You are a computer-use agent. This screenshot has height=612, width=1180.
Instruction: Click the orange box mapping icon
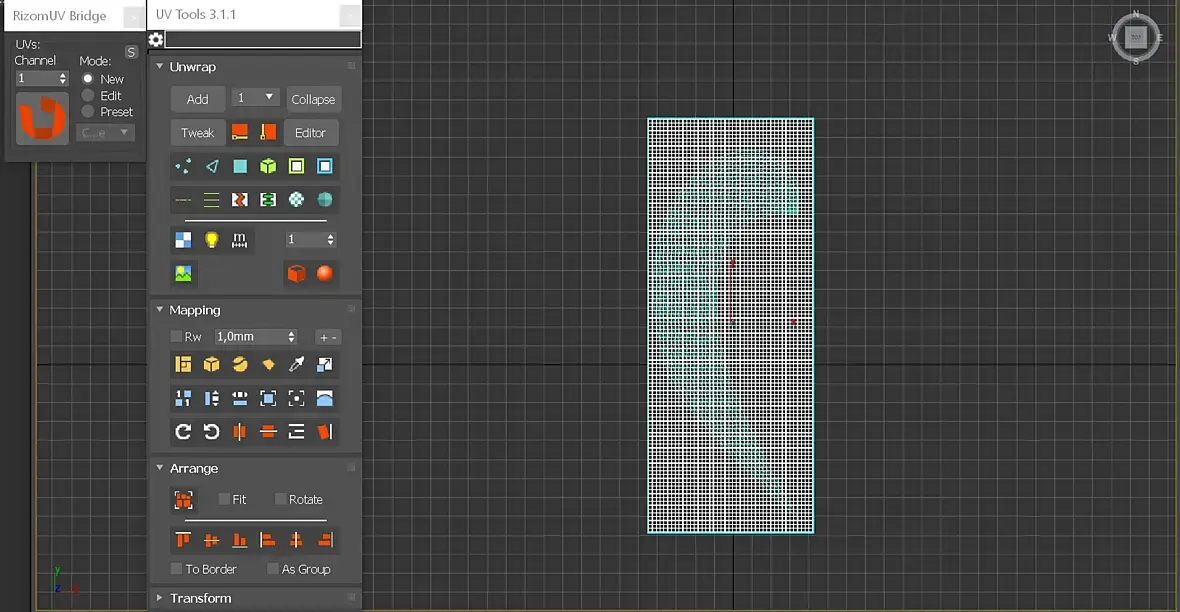click(x=211, y=364)
